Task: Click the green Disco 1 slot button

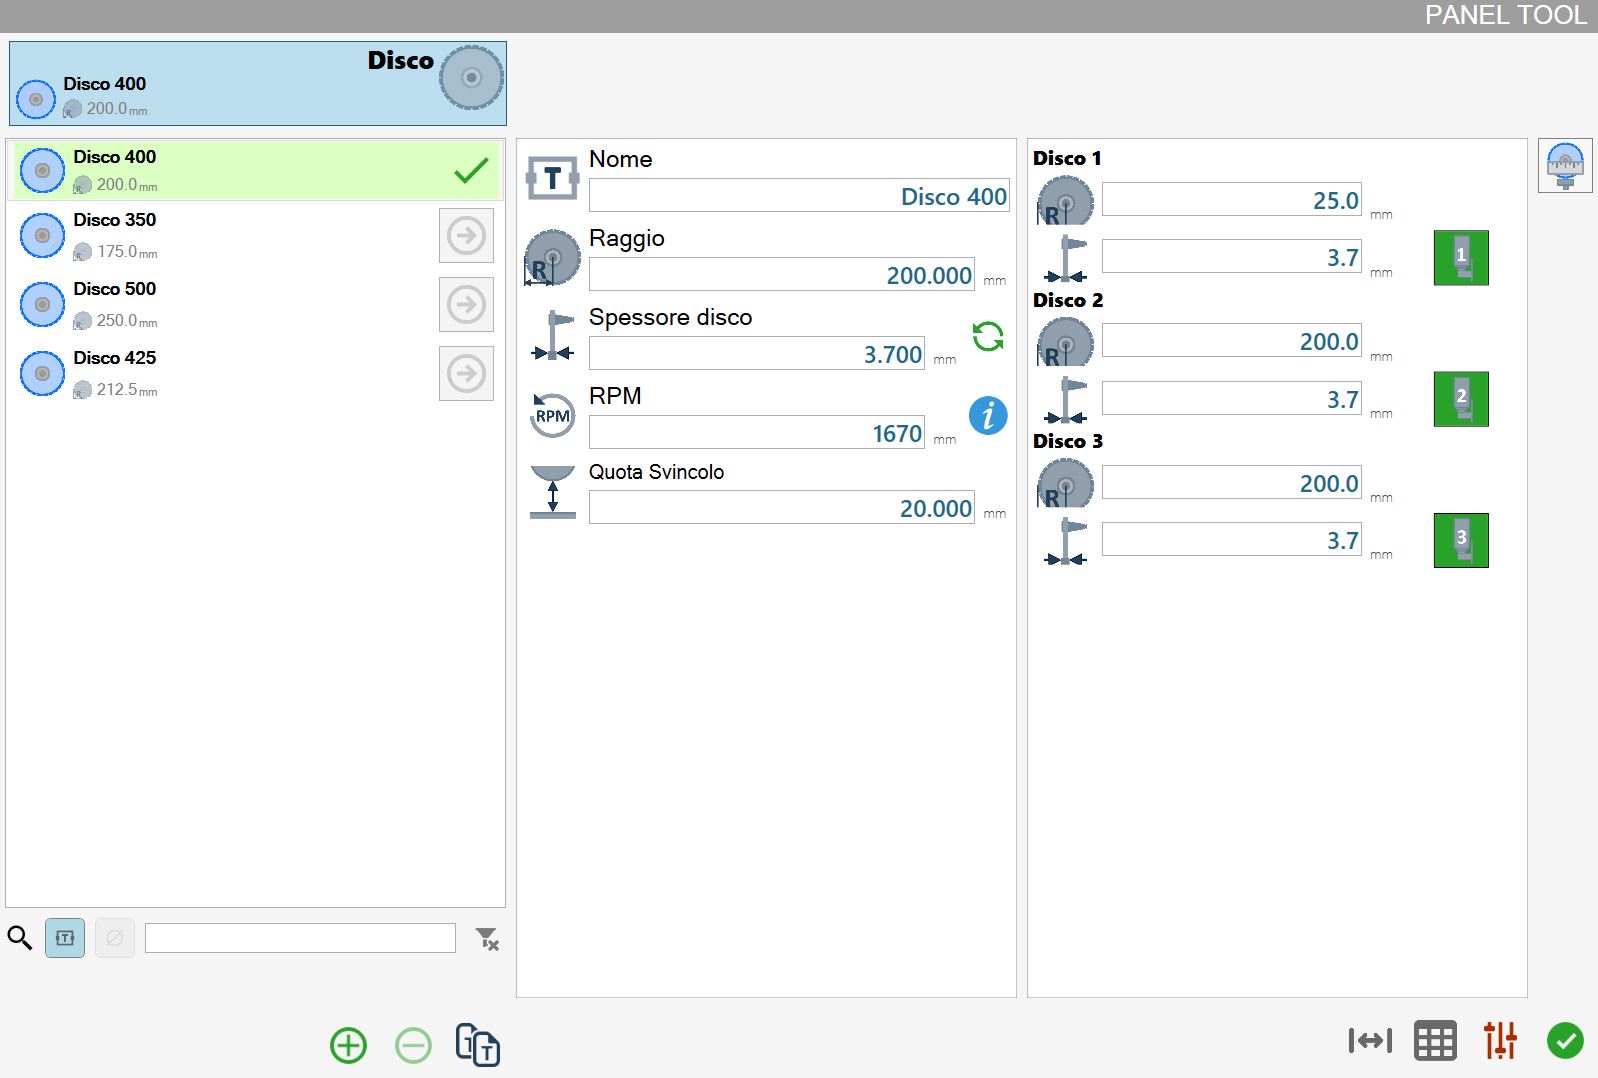Action: tap(1461, 258)
